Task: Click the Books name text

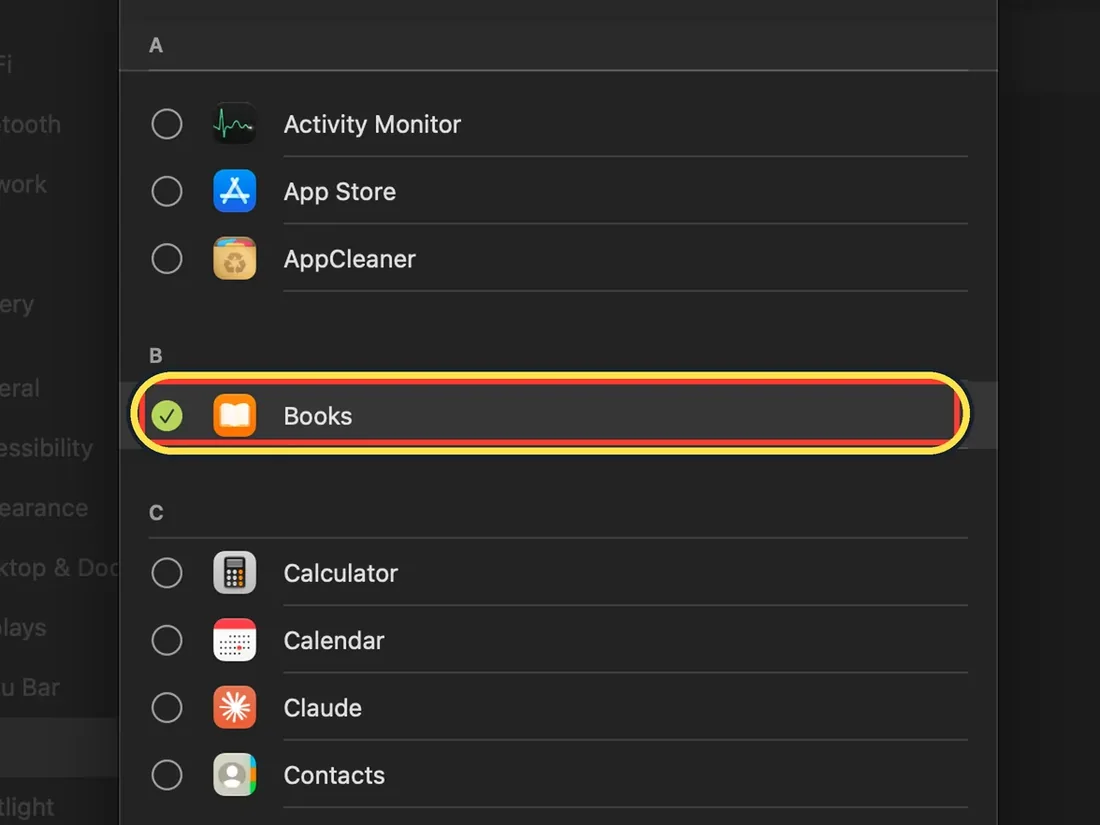Action: (x=318, y=416)
